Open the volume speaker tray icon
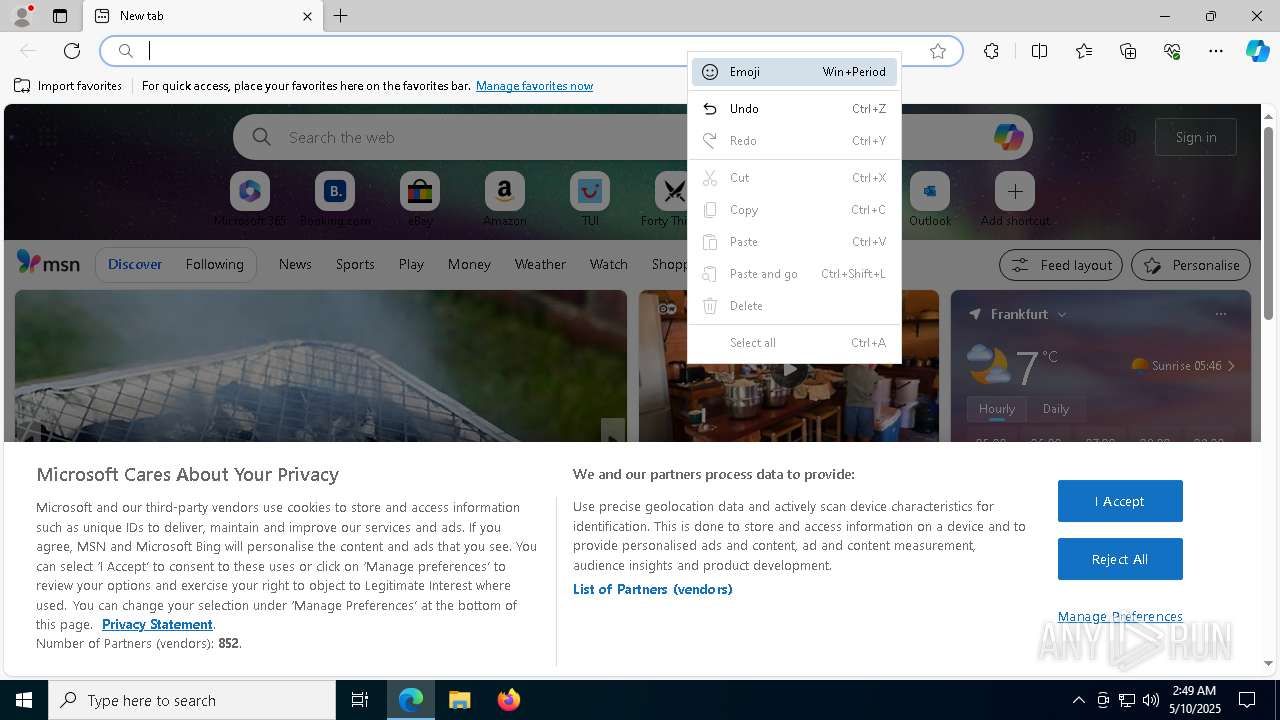Screen dimensions: 1280x720 point(1151,700)
